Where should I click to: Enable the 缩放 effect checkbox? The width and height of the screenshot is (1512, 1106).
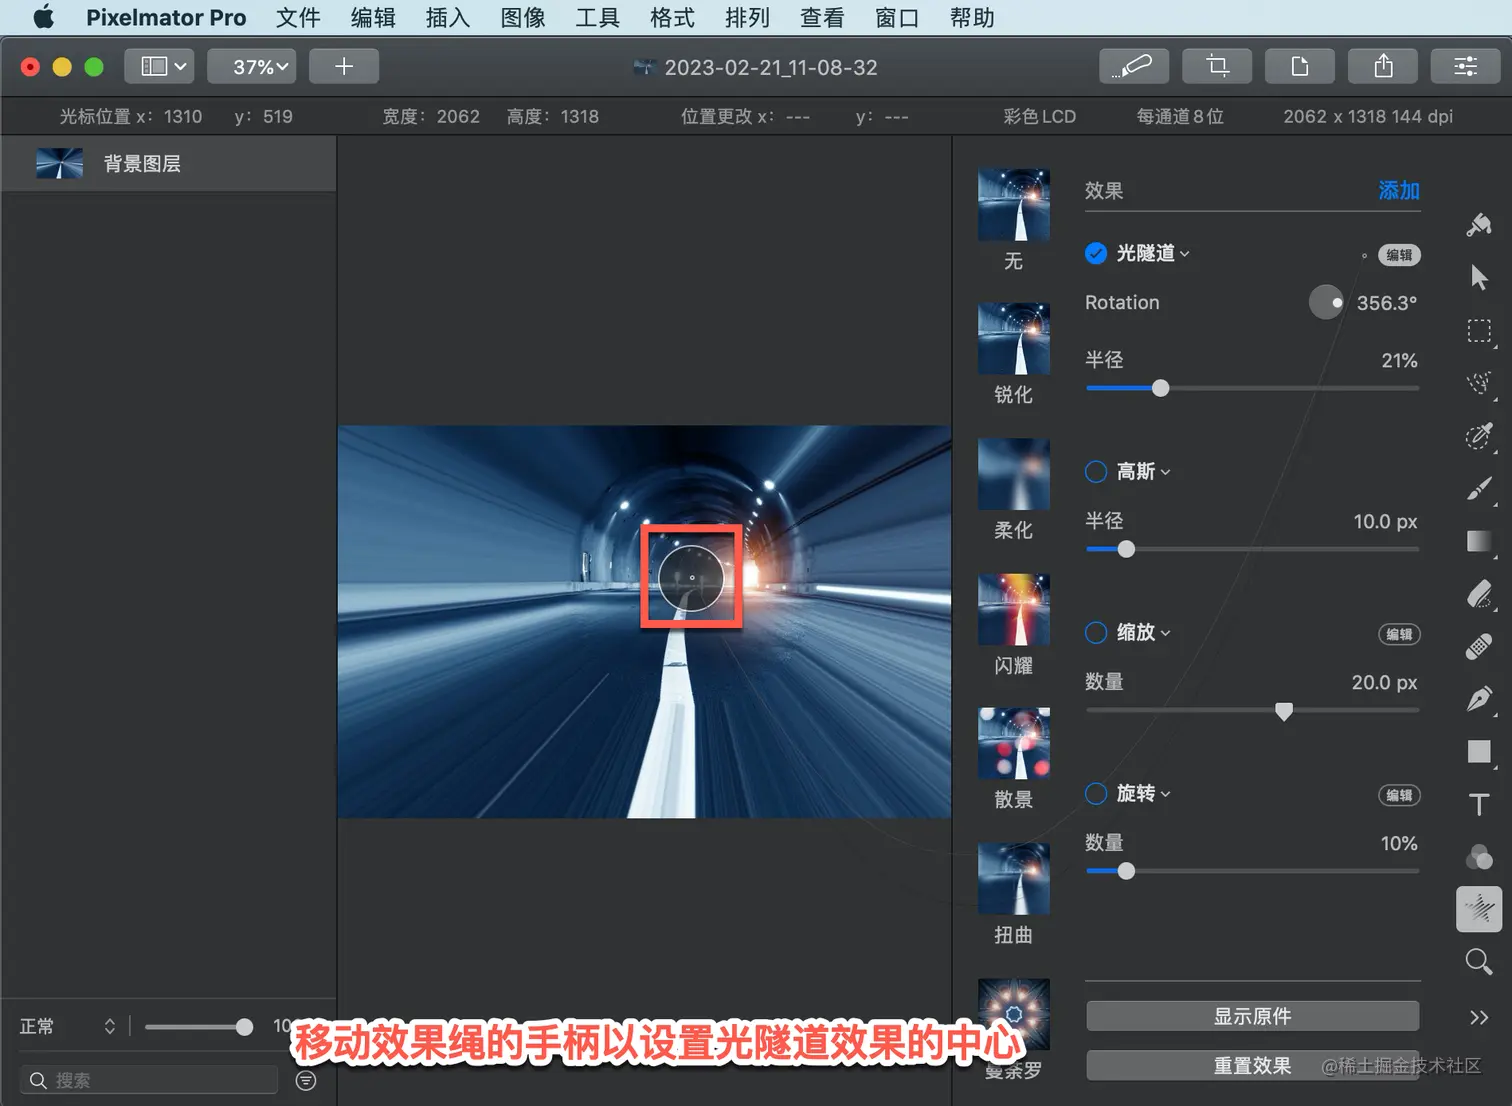tap(1096, 632)
